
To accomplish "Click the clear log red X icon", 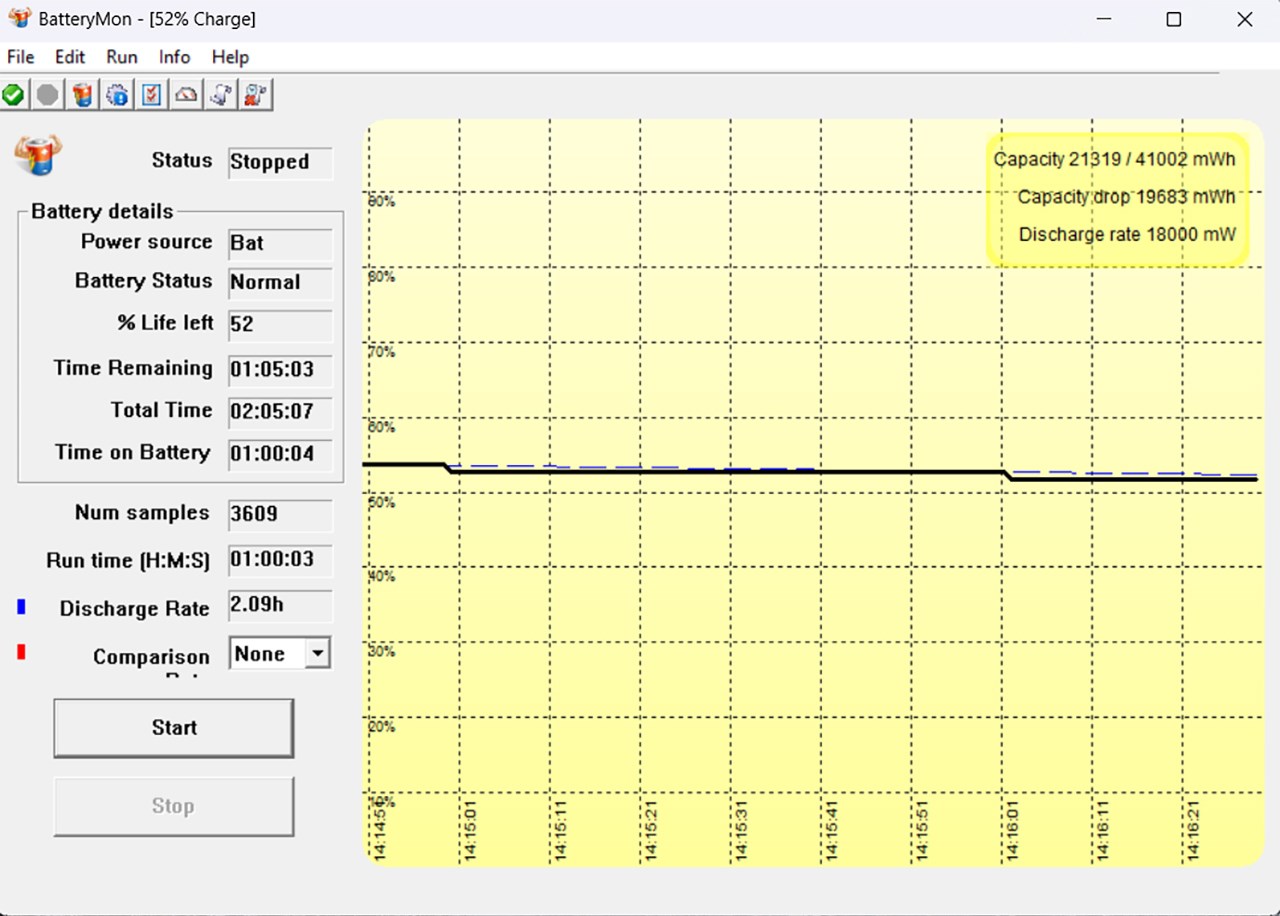I will (255, 95).
